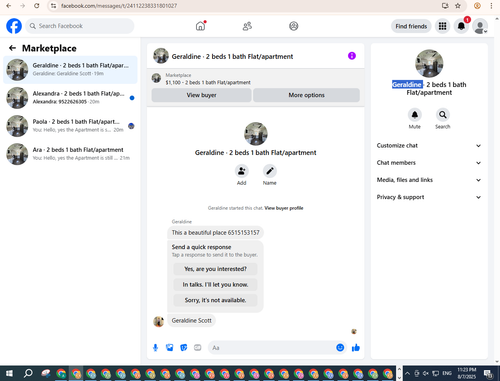The image size is (500, 381).
Task: Click the '$1,100 - 2 beds 1 bath' listing text
Action: click(208, 82)
